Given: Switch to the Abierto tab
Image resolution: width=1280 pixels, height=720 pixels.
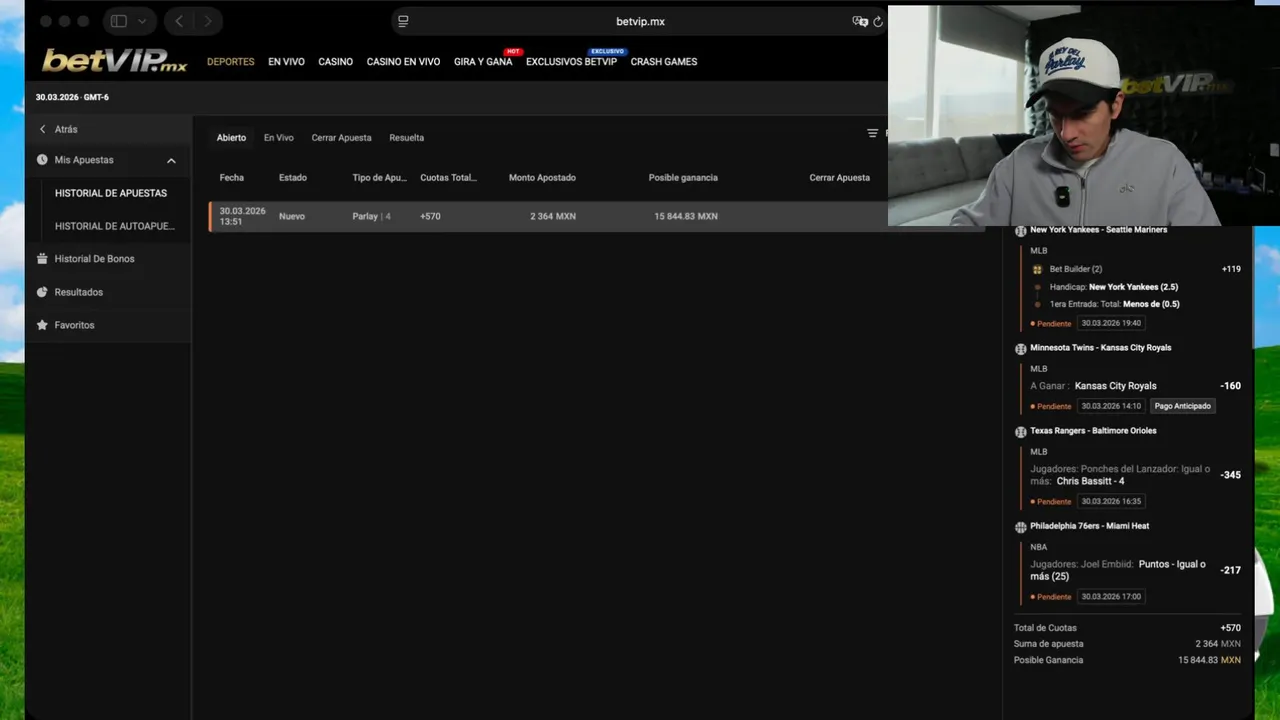Looking at the screenshot, I should pyautogui.click(x=231, y=138).
